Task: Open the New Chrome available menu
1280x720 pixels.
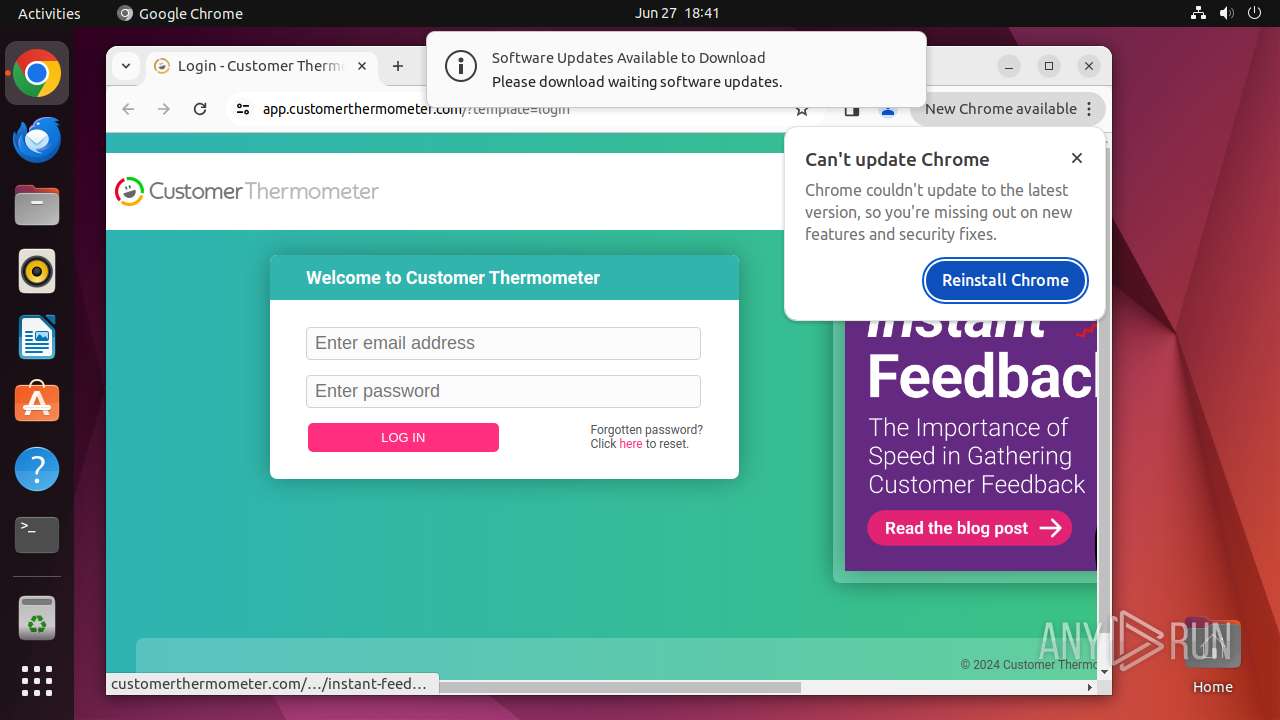Action: (x=1008, y=109)
